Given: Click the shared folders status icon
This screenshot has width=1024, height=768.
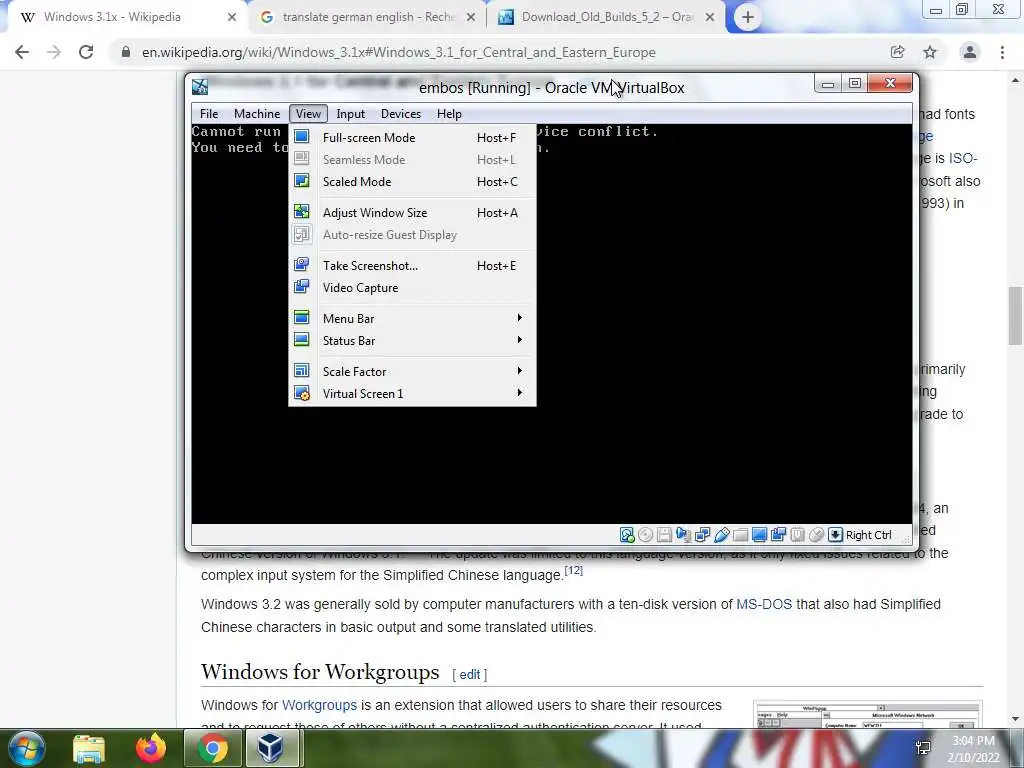Looking at the screenshot, I should click(x=740, y=535).
